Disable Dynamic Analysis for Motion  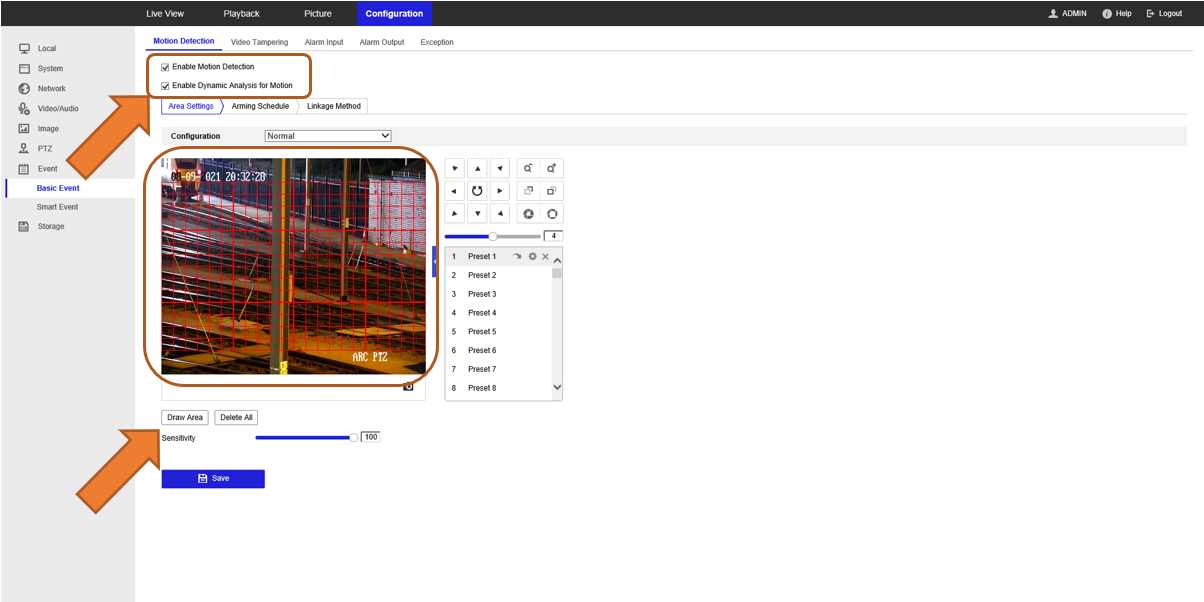[165, 85]
